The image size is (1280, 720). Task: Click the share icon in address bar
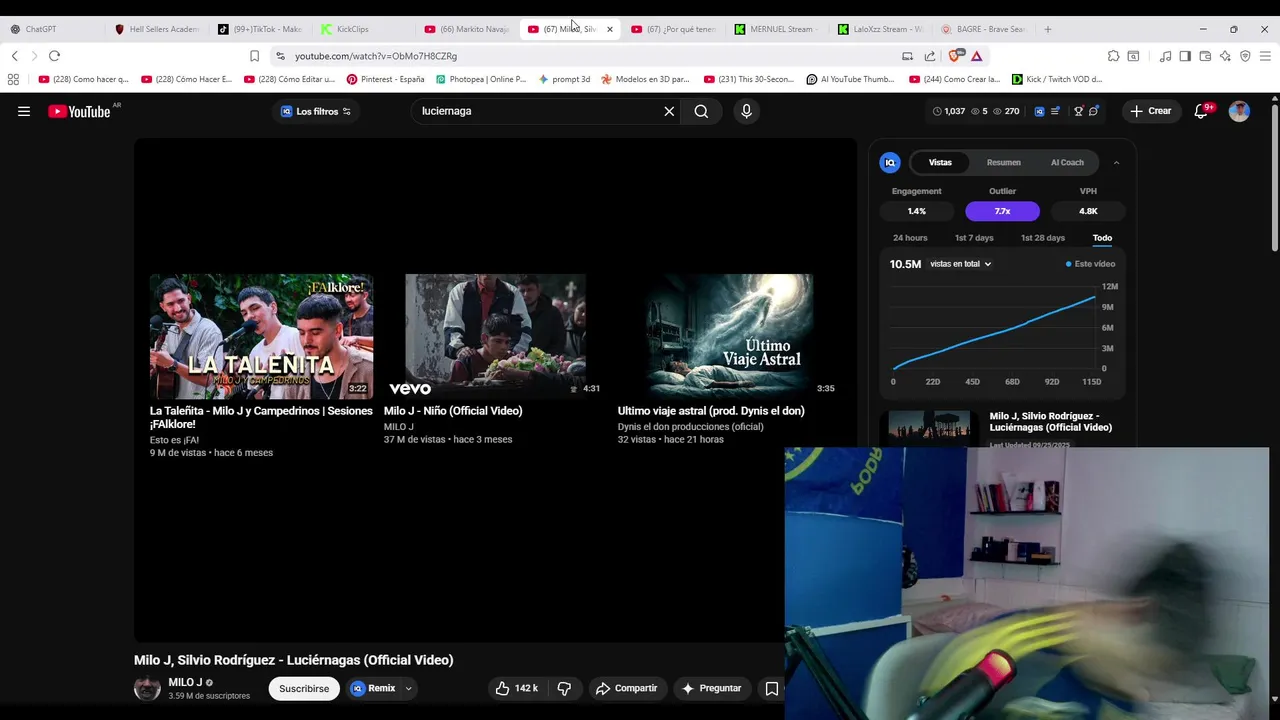click(930, 56)
